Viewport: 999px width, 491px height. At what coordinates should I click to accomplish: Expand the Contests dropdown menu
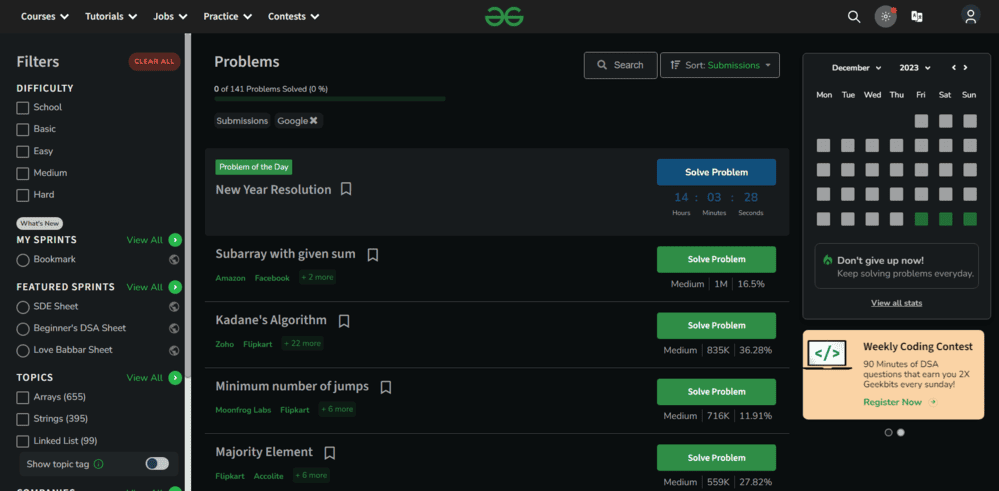[x=294, y=17]
